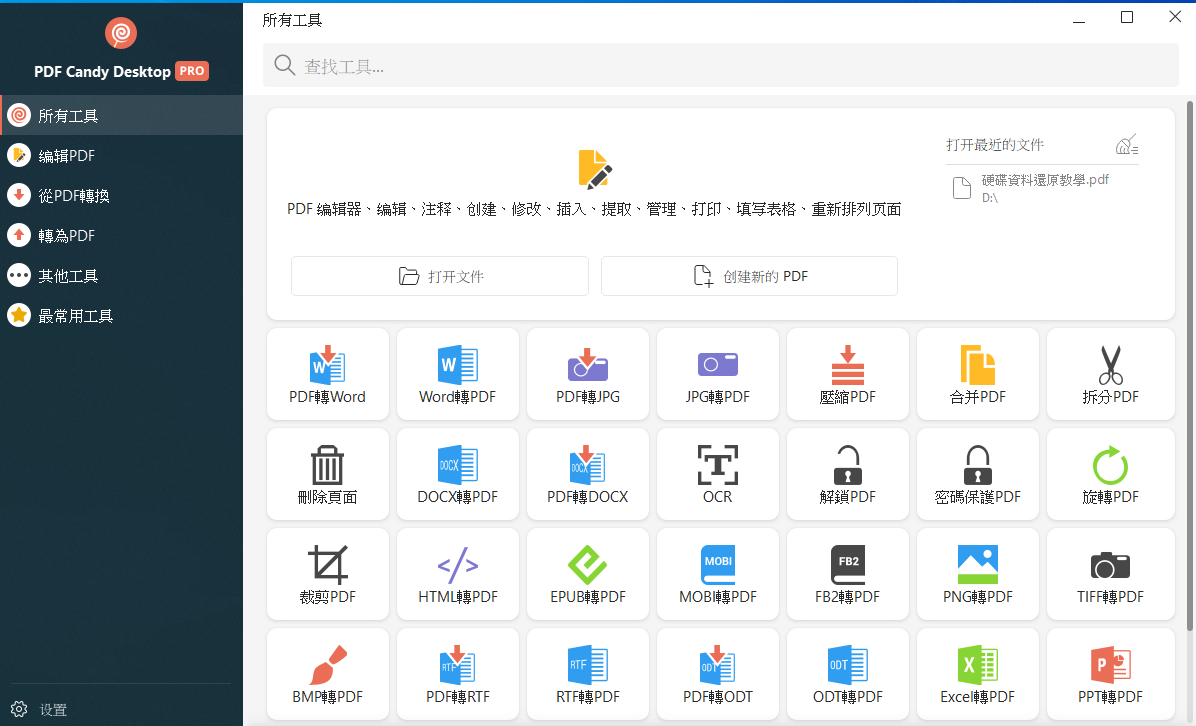
Task: Switch to 编辑PDF sidebar section
Action: pos(121,156)
